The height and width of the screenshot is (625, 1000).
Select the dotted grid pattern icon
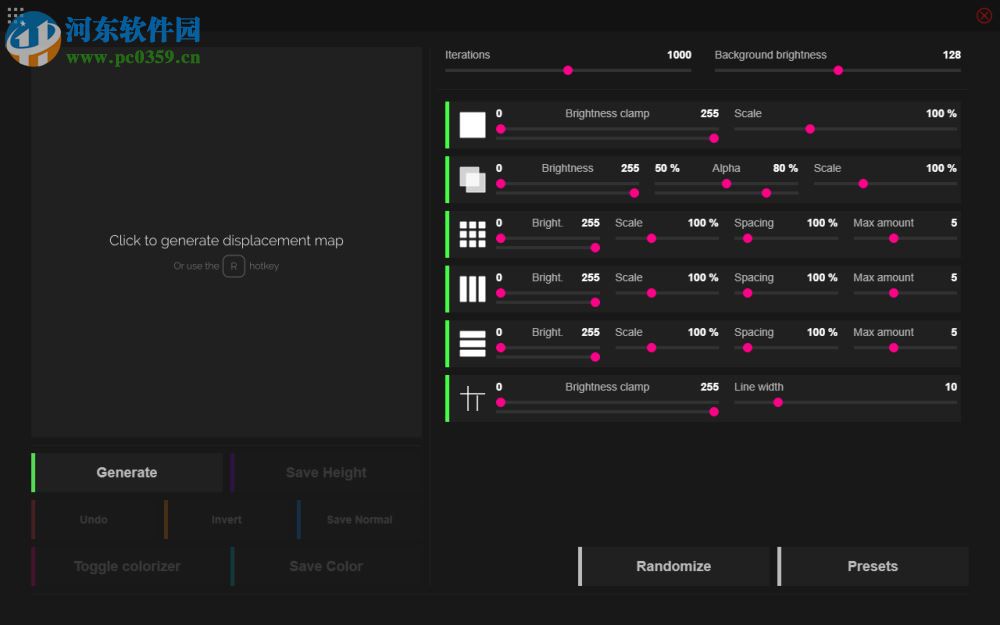click(x=471, y=233)
